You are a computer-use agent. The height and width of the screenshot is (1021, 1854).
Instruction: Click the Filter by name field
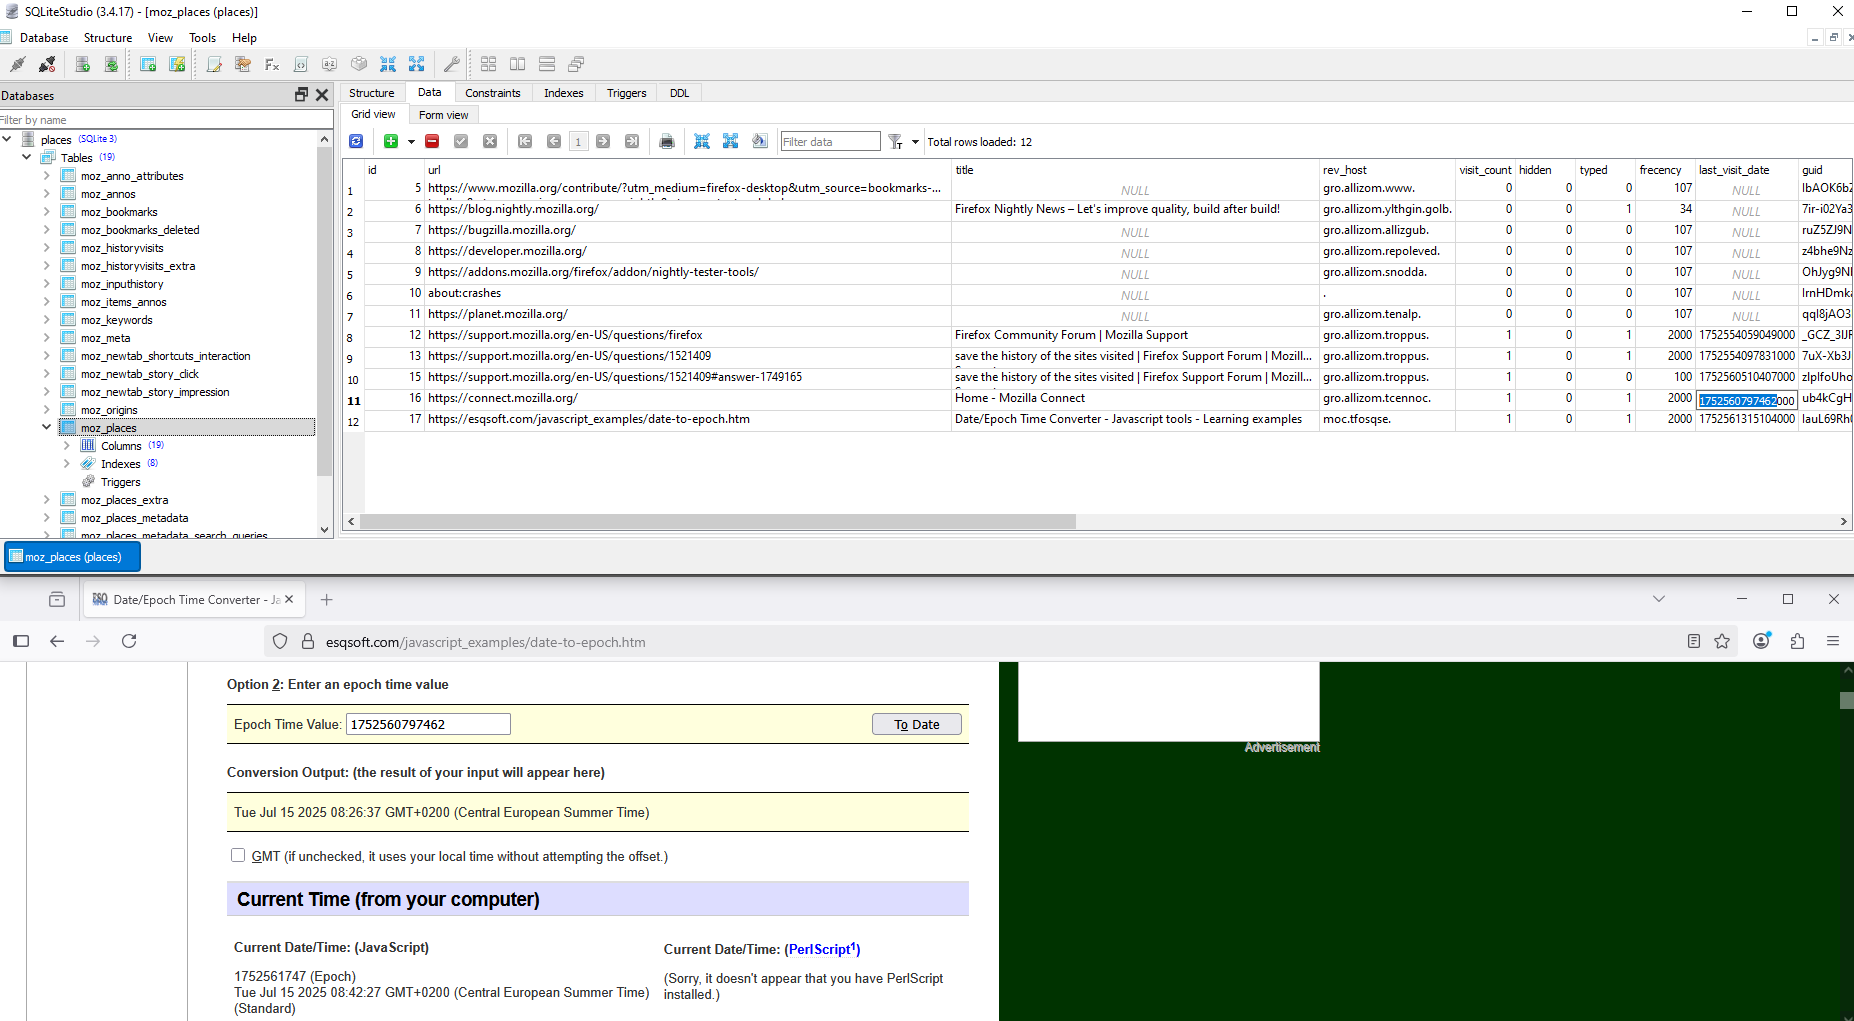[x=165, y=120]
